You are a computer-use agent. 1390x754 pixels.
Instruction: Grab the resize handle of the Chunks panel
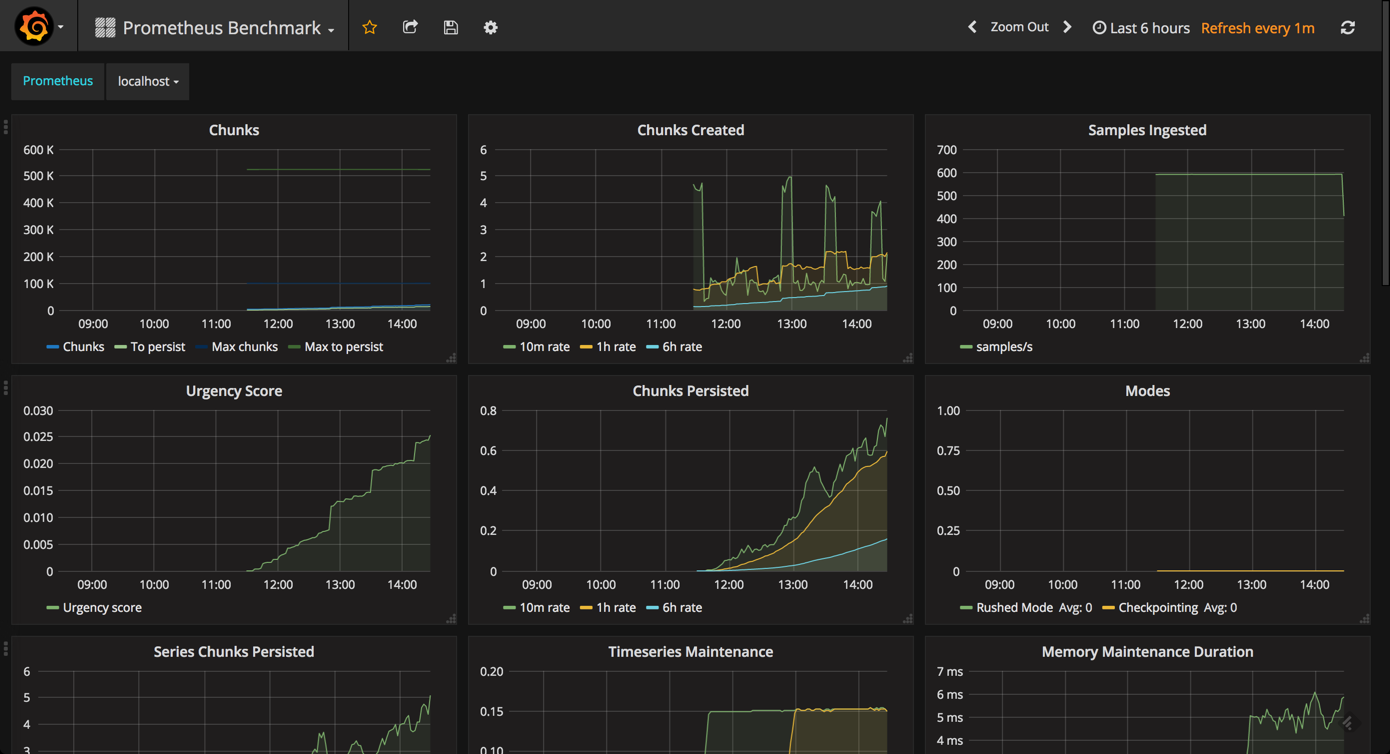[x=452, y=357]
